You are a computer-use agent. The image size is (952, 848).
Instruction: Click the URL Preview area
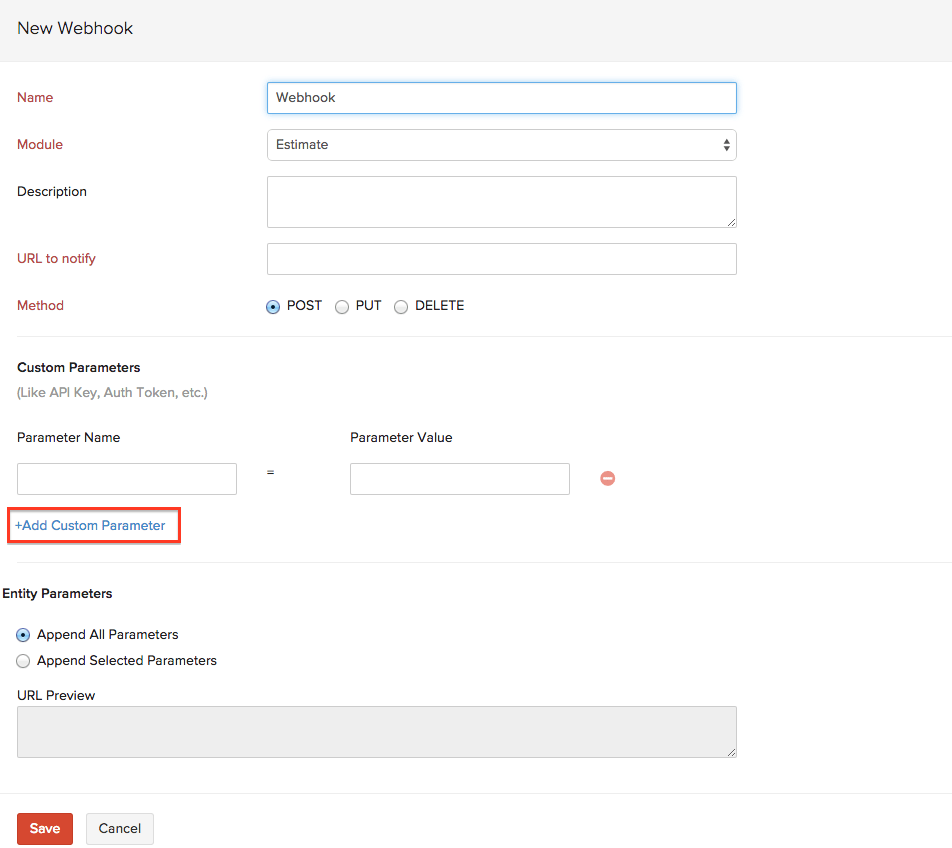click(377, 731)
